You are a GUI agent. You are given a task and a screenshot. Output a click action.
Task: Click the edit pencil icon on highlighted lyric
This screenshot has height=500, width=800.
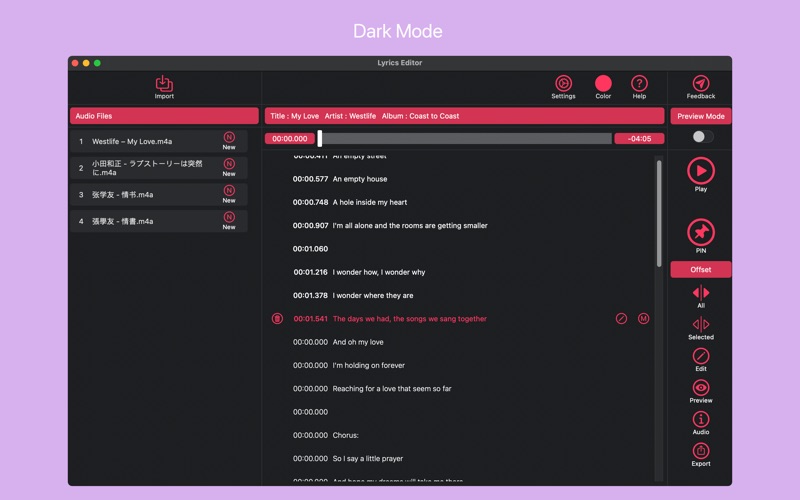(x=621, y=319)
